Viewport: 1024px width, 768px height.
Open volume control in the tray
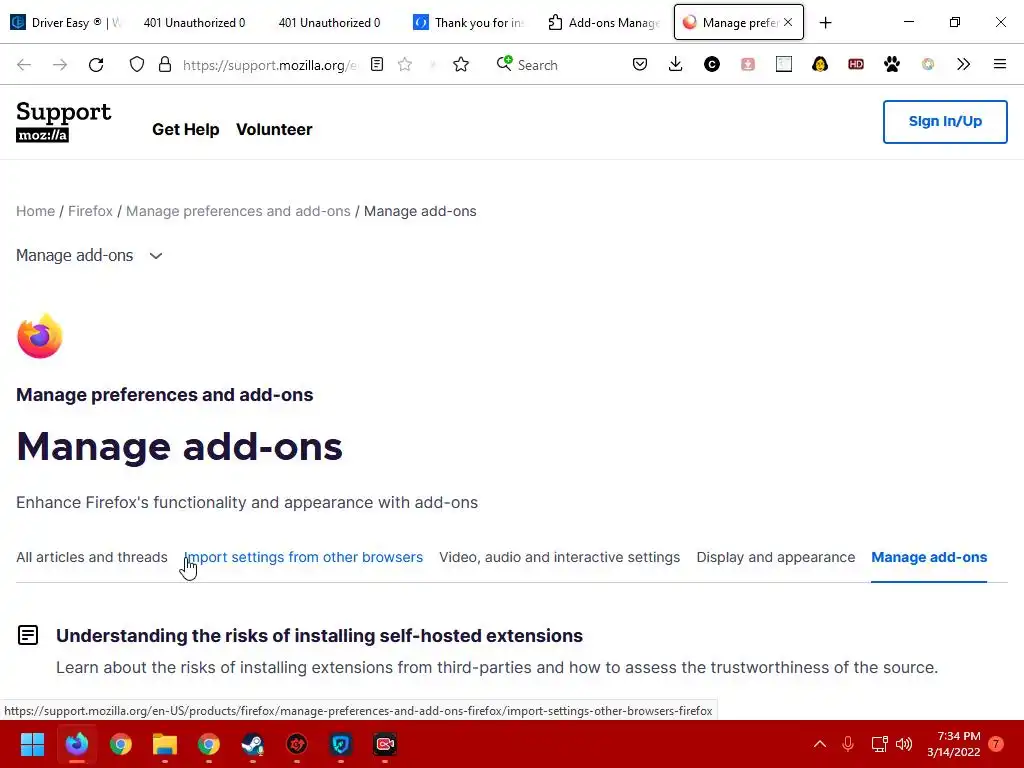pyautogui.click(x=904, y=744)
